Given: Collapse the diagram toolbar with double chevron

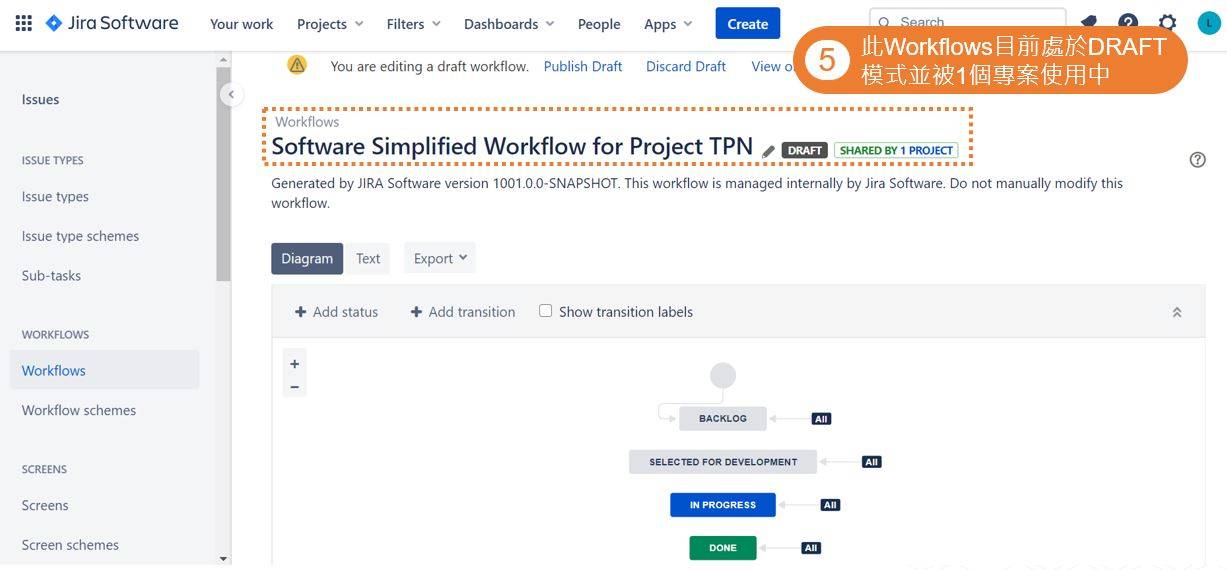Looking at the screenshot, I should tap(1177, 312).
